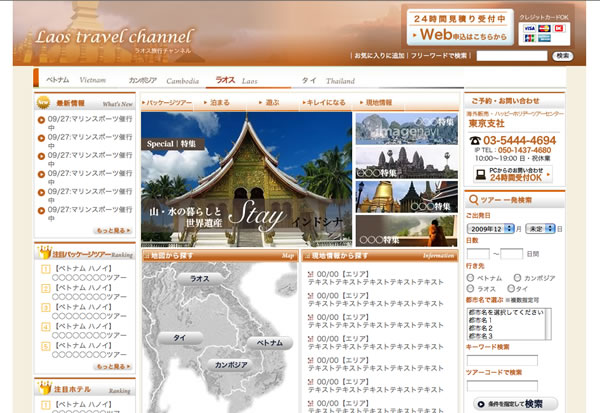Image resolution: width=600 pixels, height=413 pixels.
Task: Select the ラオス destination radio button
Action: [470, 288]
